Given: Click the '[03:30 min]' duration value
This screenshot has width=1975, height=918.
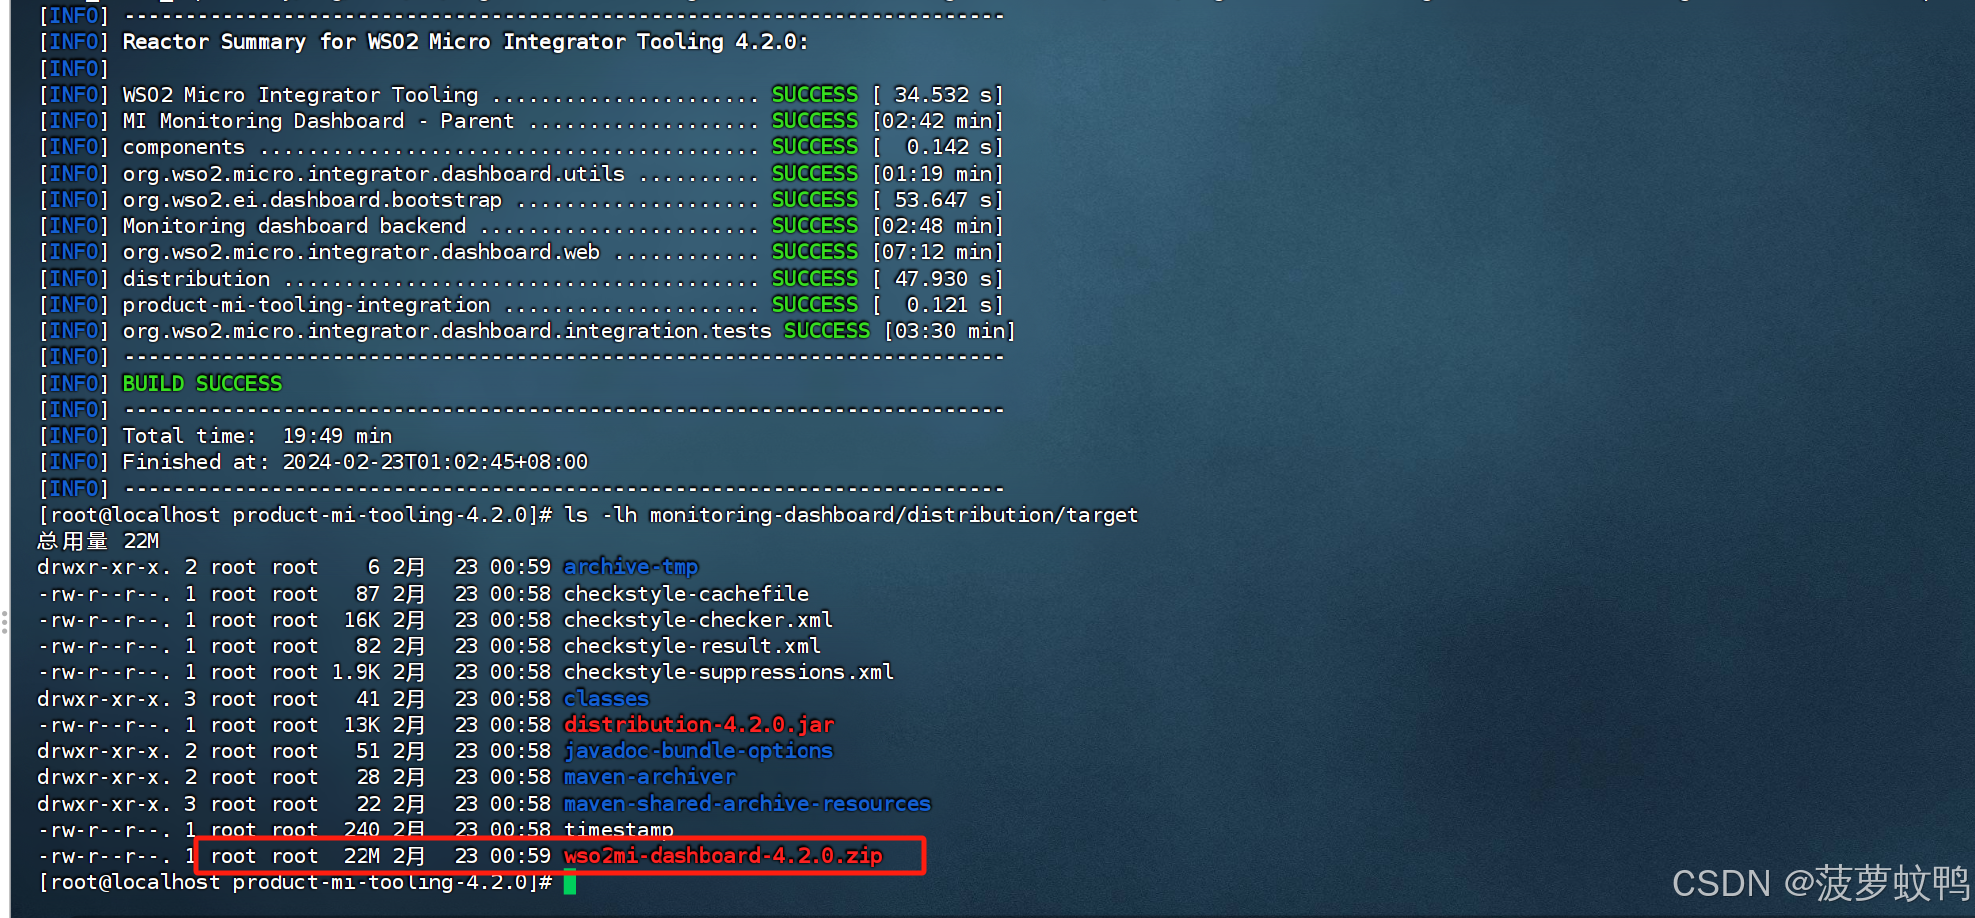Looking at the screenshot, I should [950, 331].
